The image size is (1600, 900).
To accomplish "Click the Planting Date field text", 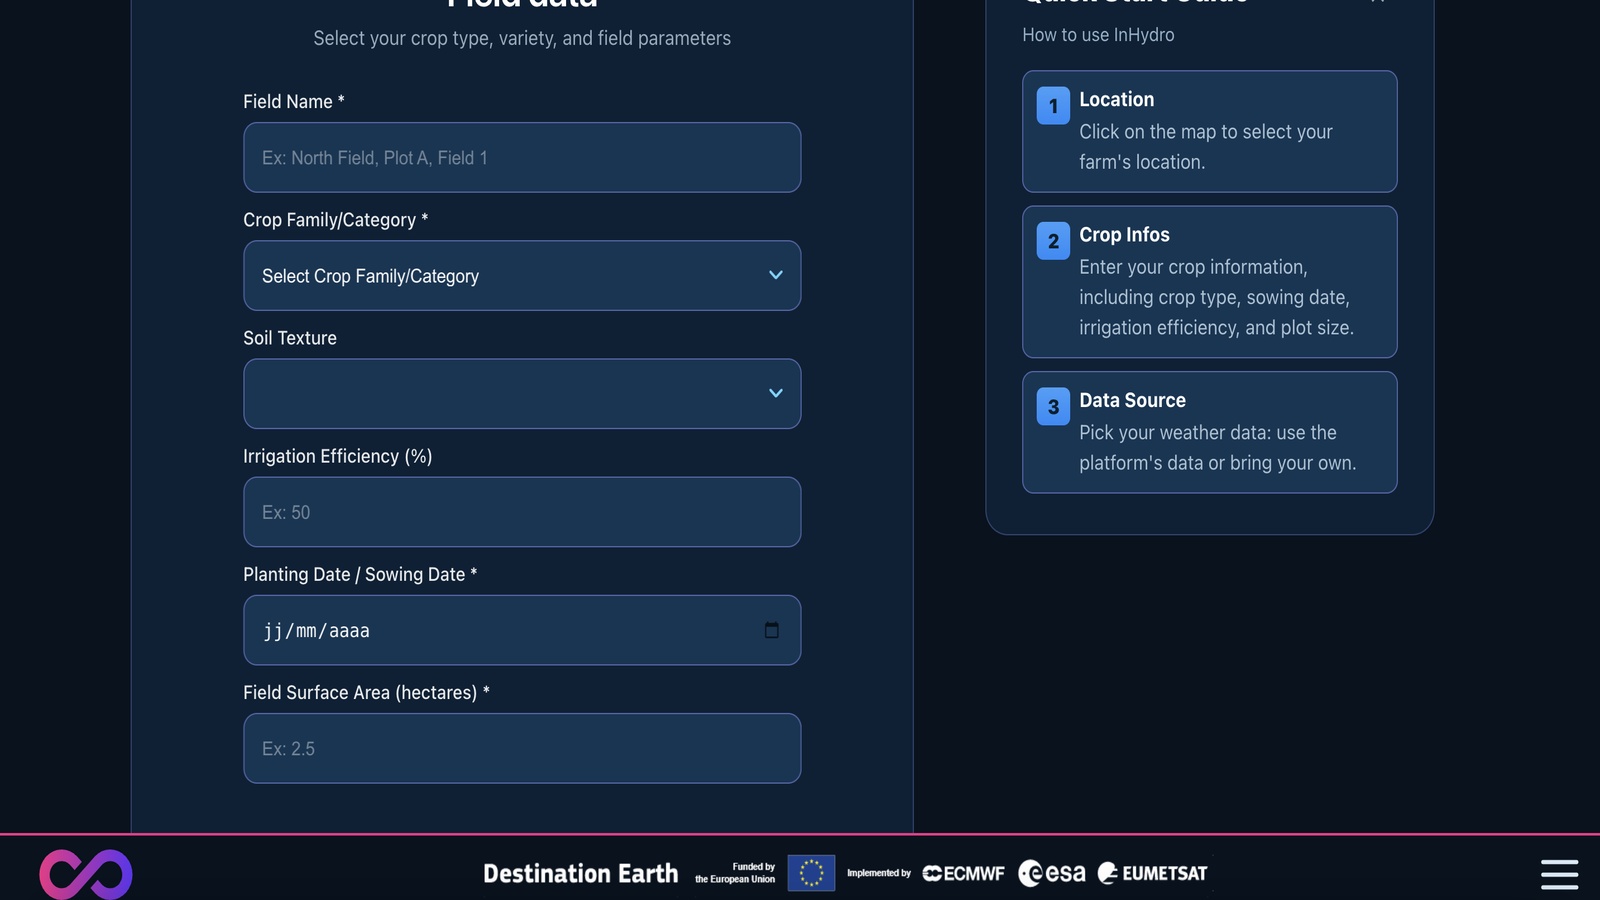I will pos(316,631).
